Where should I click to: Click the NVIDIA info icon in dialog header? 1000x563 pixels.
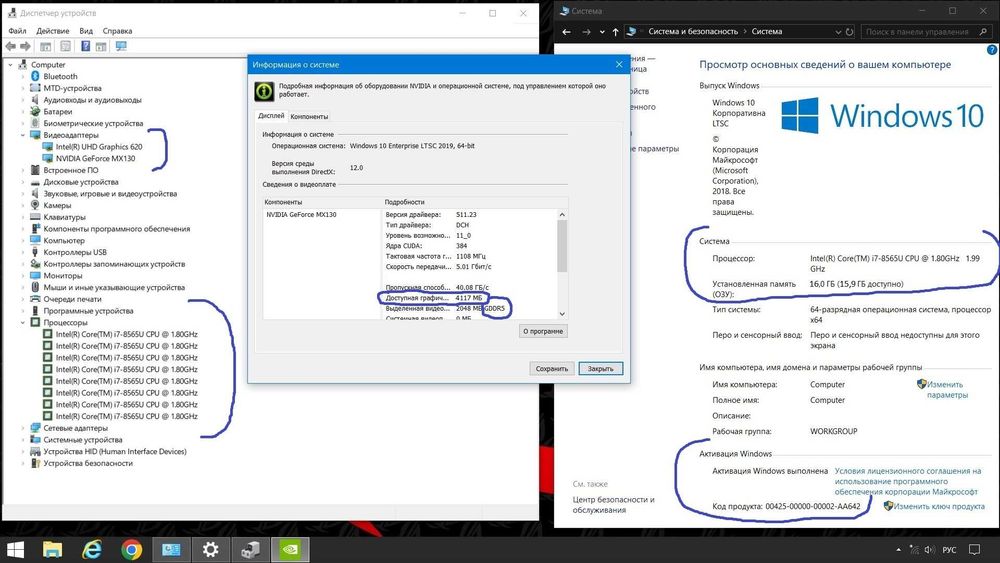pos(264,91)
